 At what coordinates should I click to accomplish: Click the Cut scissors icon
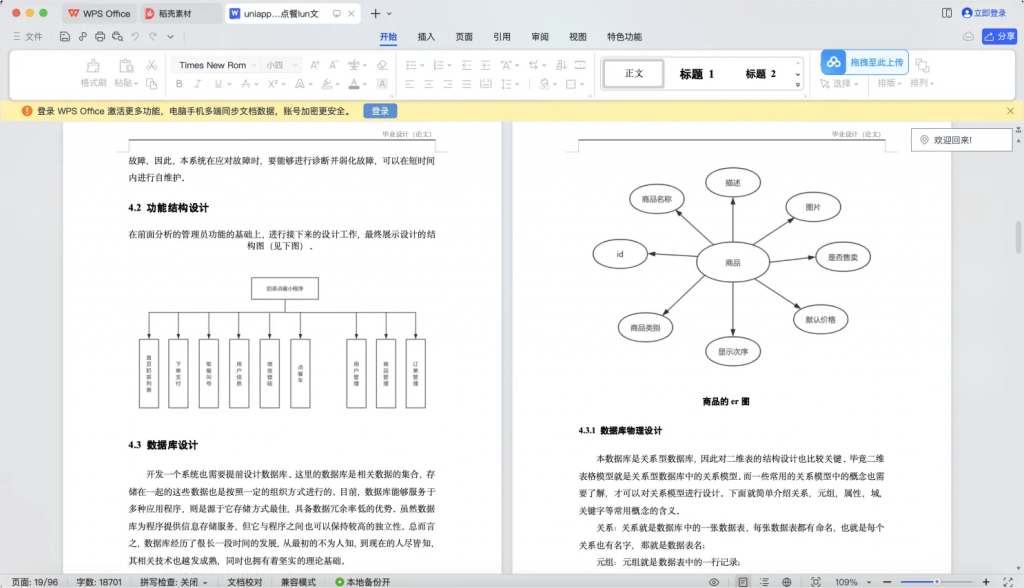150,65
